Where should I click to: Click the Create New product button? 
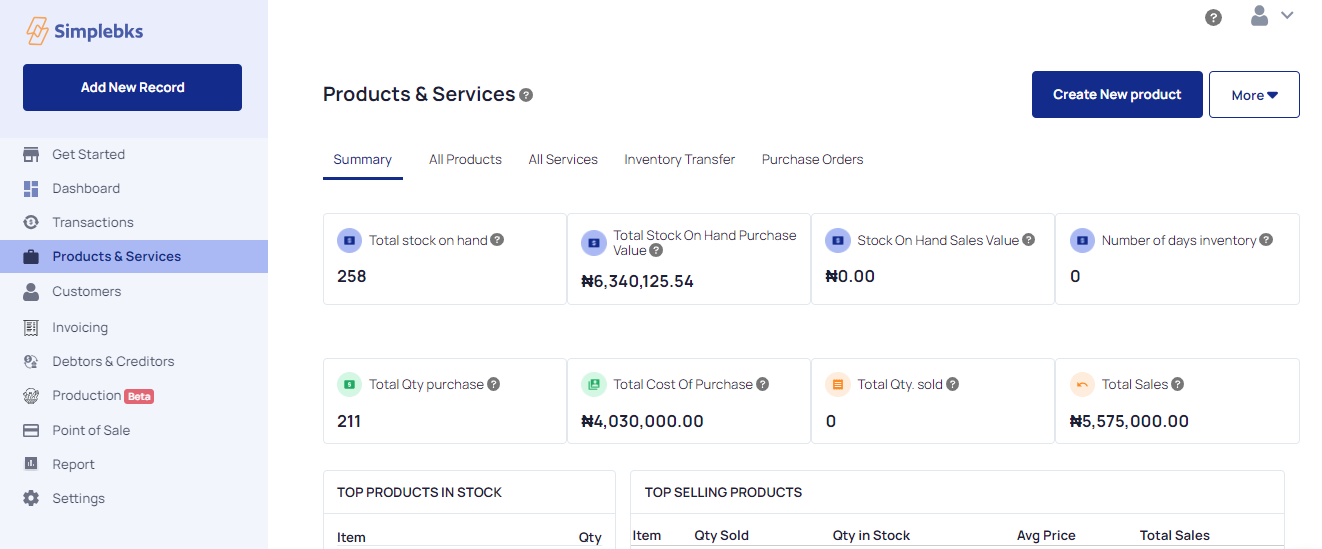(x=1117, y=95)
